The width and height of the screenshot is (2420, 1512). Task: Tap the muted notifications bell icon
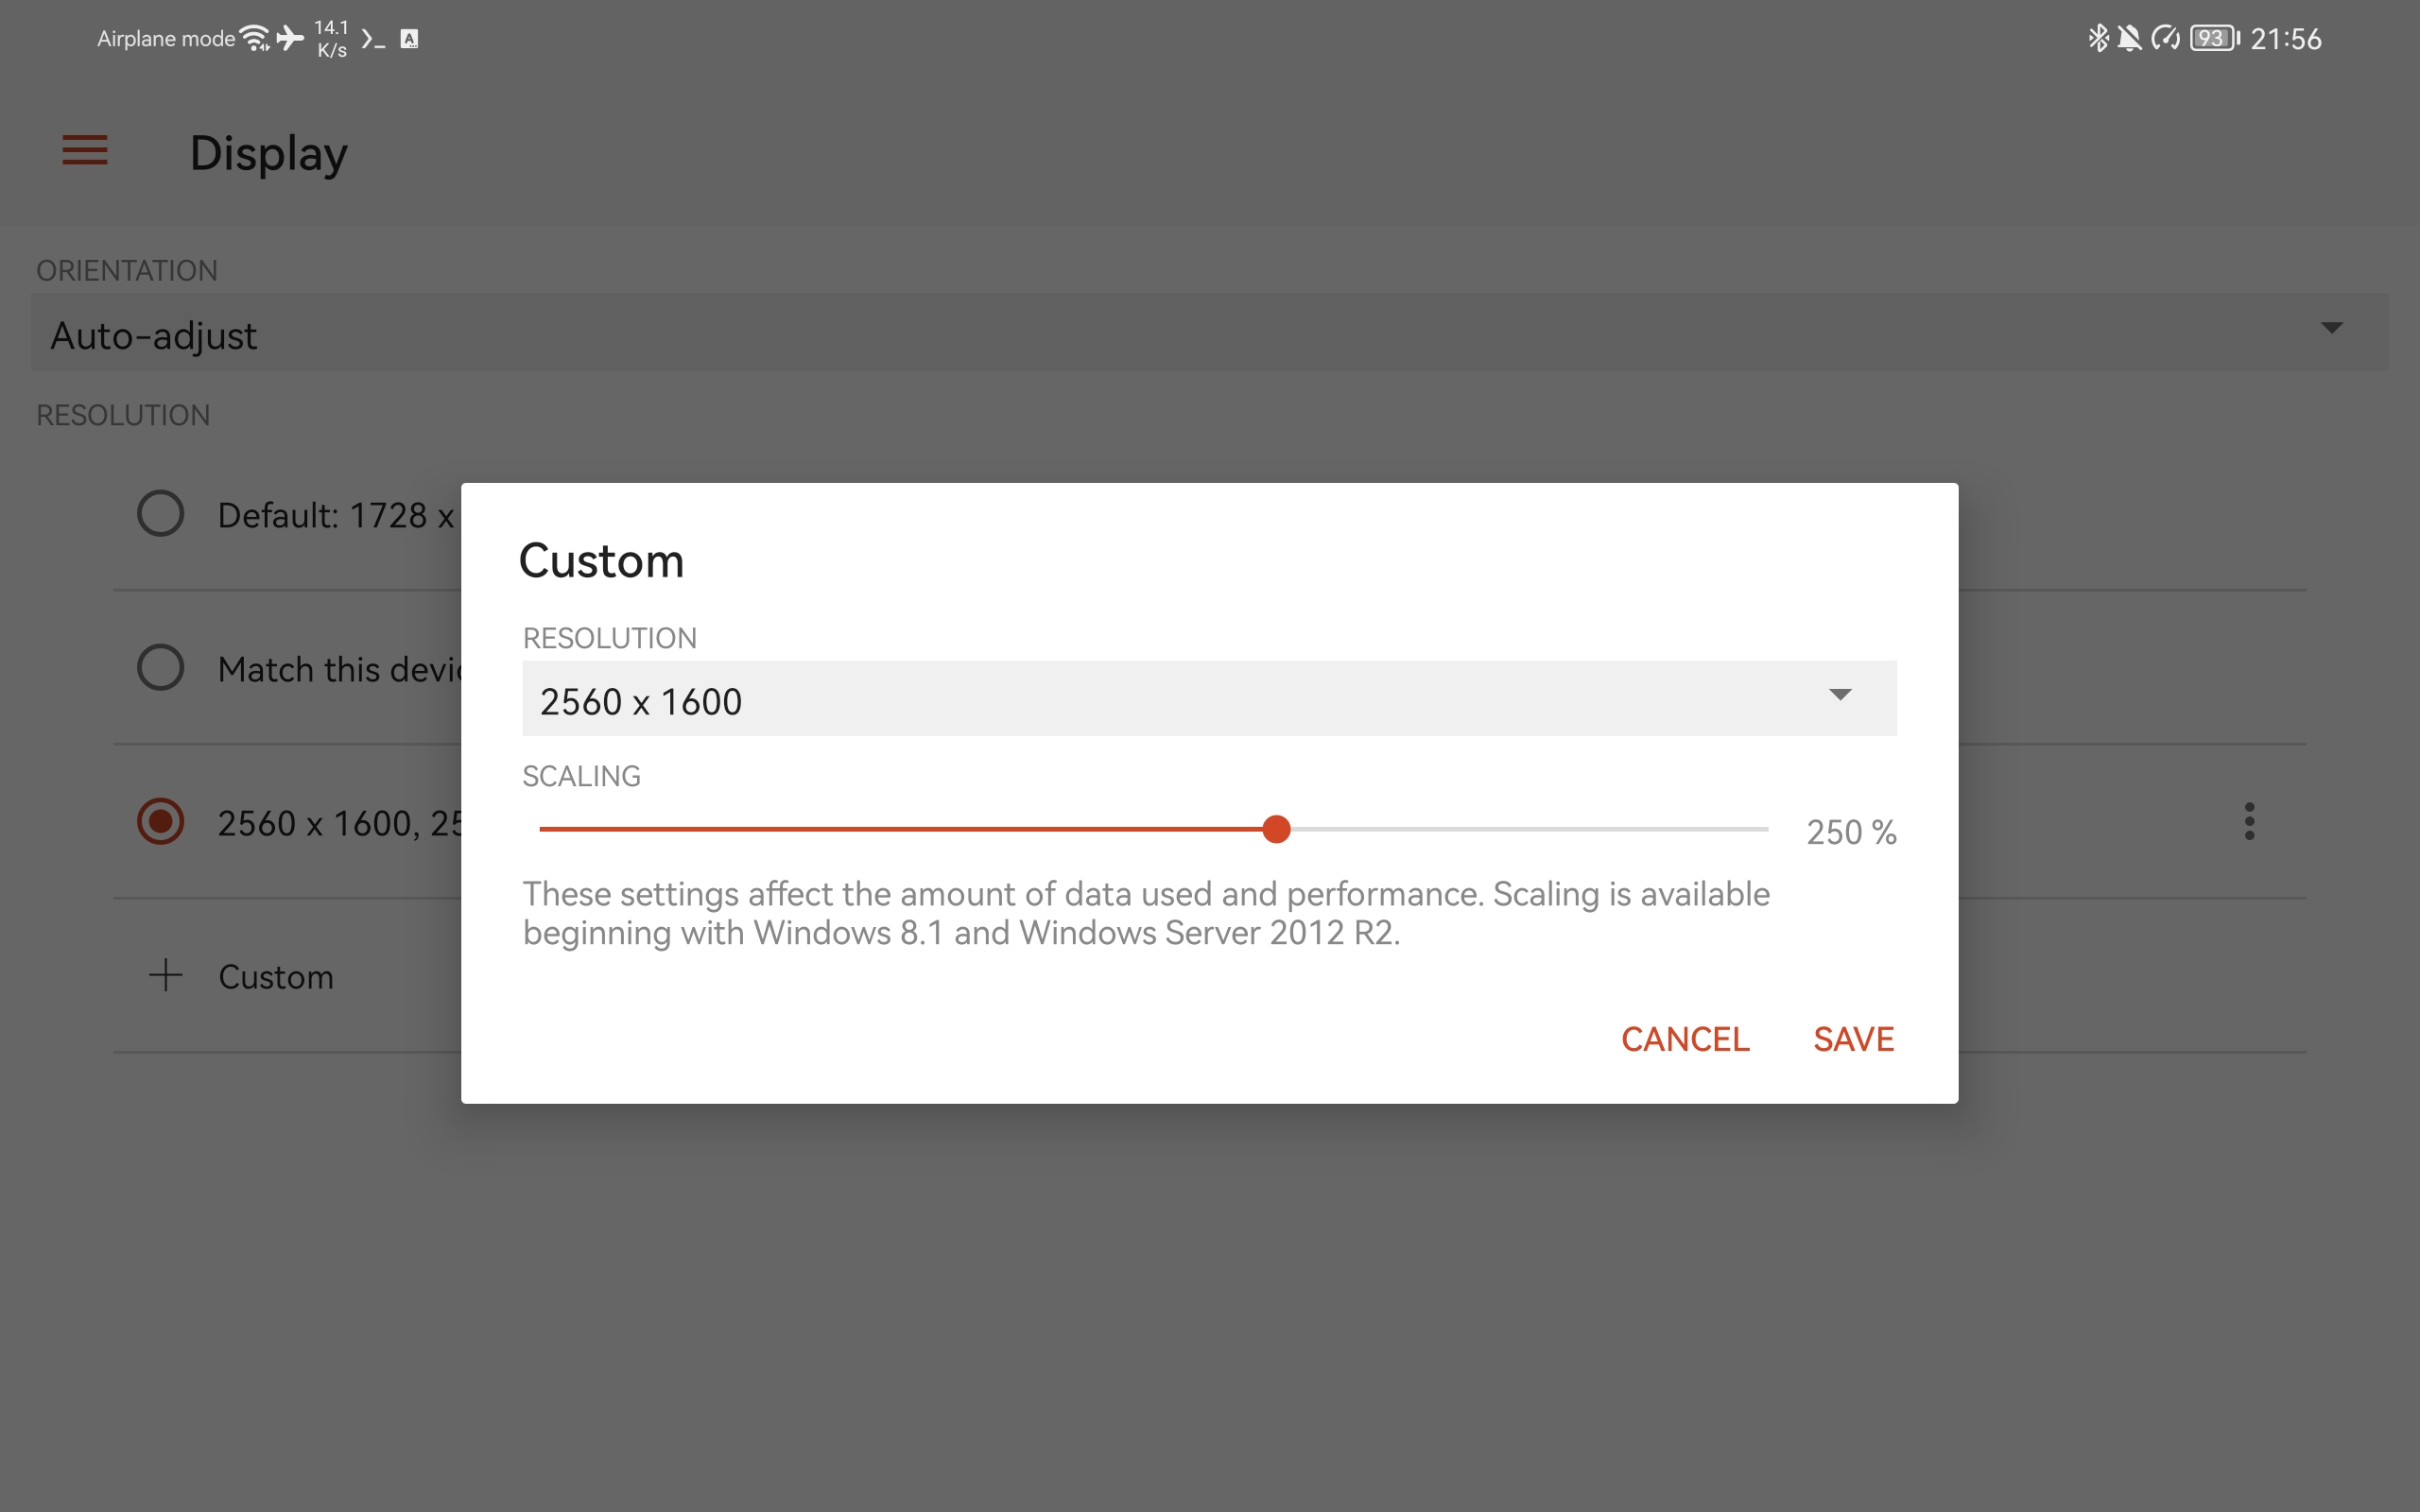[2130, 38]
